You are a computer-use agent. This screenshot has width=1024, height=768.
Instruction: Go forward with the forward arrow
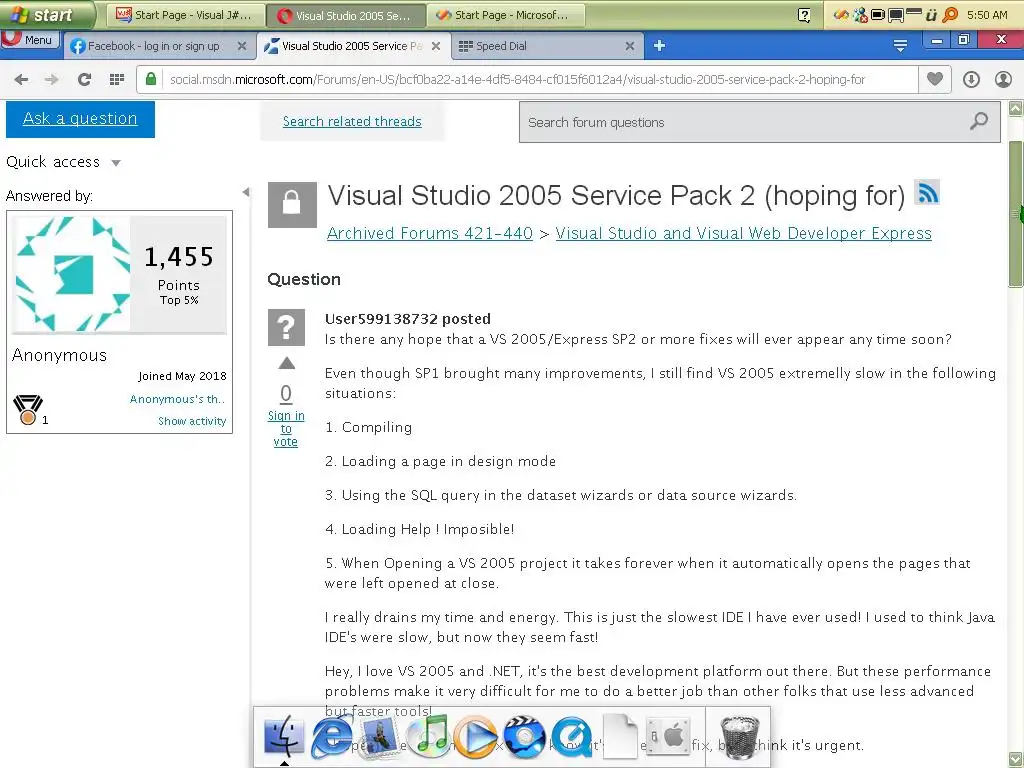click(x=52, y=80)
